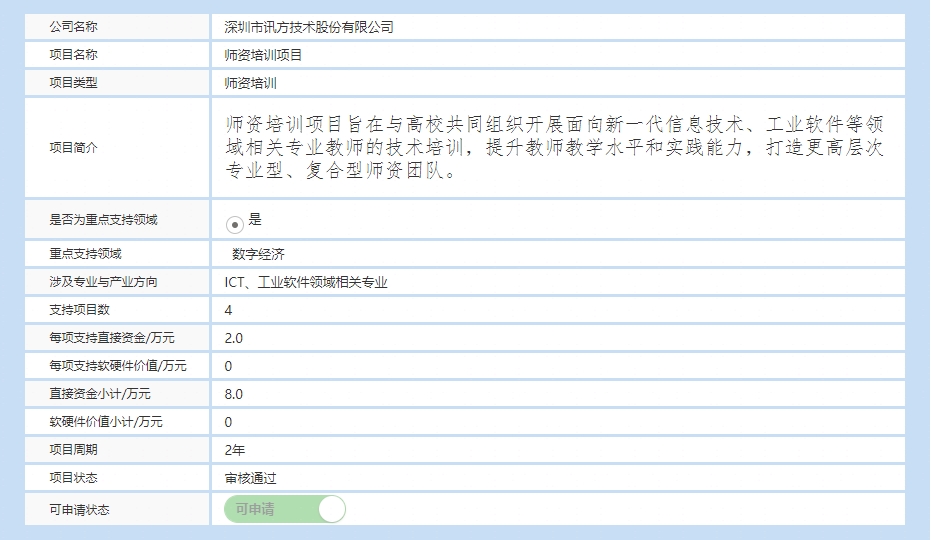This screenshot has height=540, width=931.
Task: Click the project description paragraph text
Action: pos(555,148)
